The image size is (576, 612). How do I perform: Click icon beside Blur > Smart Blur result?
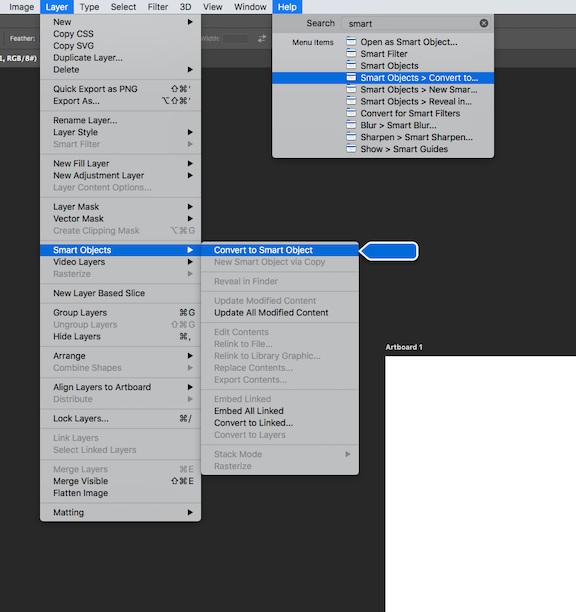[x=351, y=125]
